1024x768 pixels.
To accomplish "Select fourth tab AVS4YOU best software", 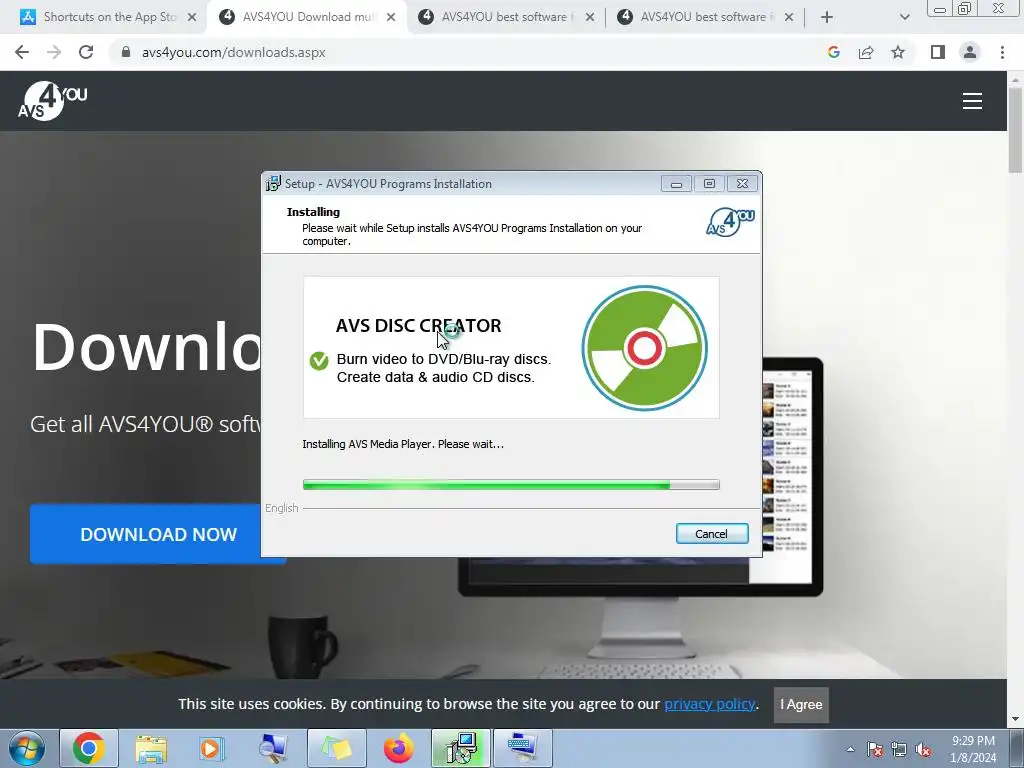I will 707,17.
